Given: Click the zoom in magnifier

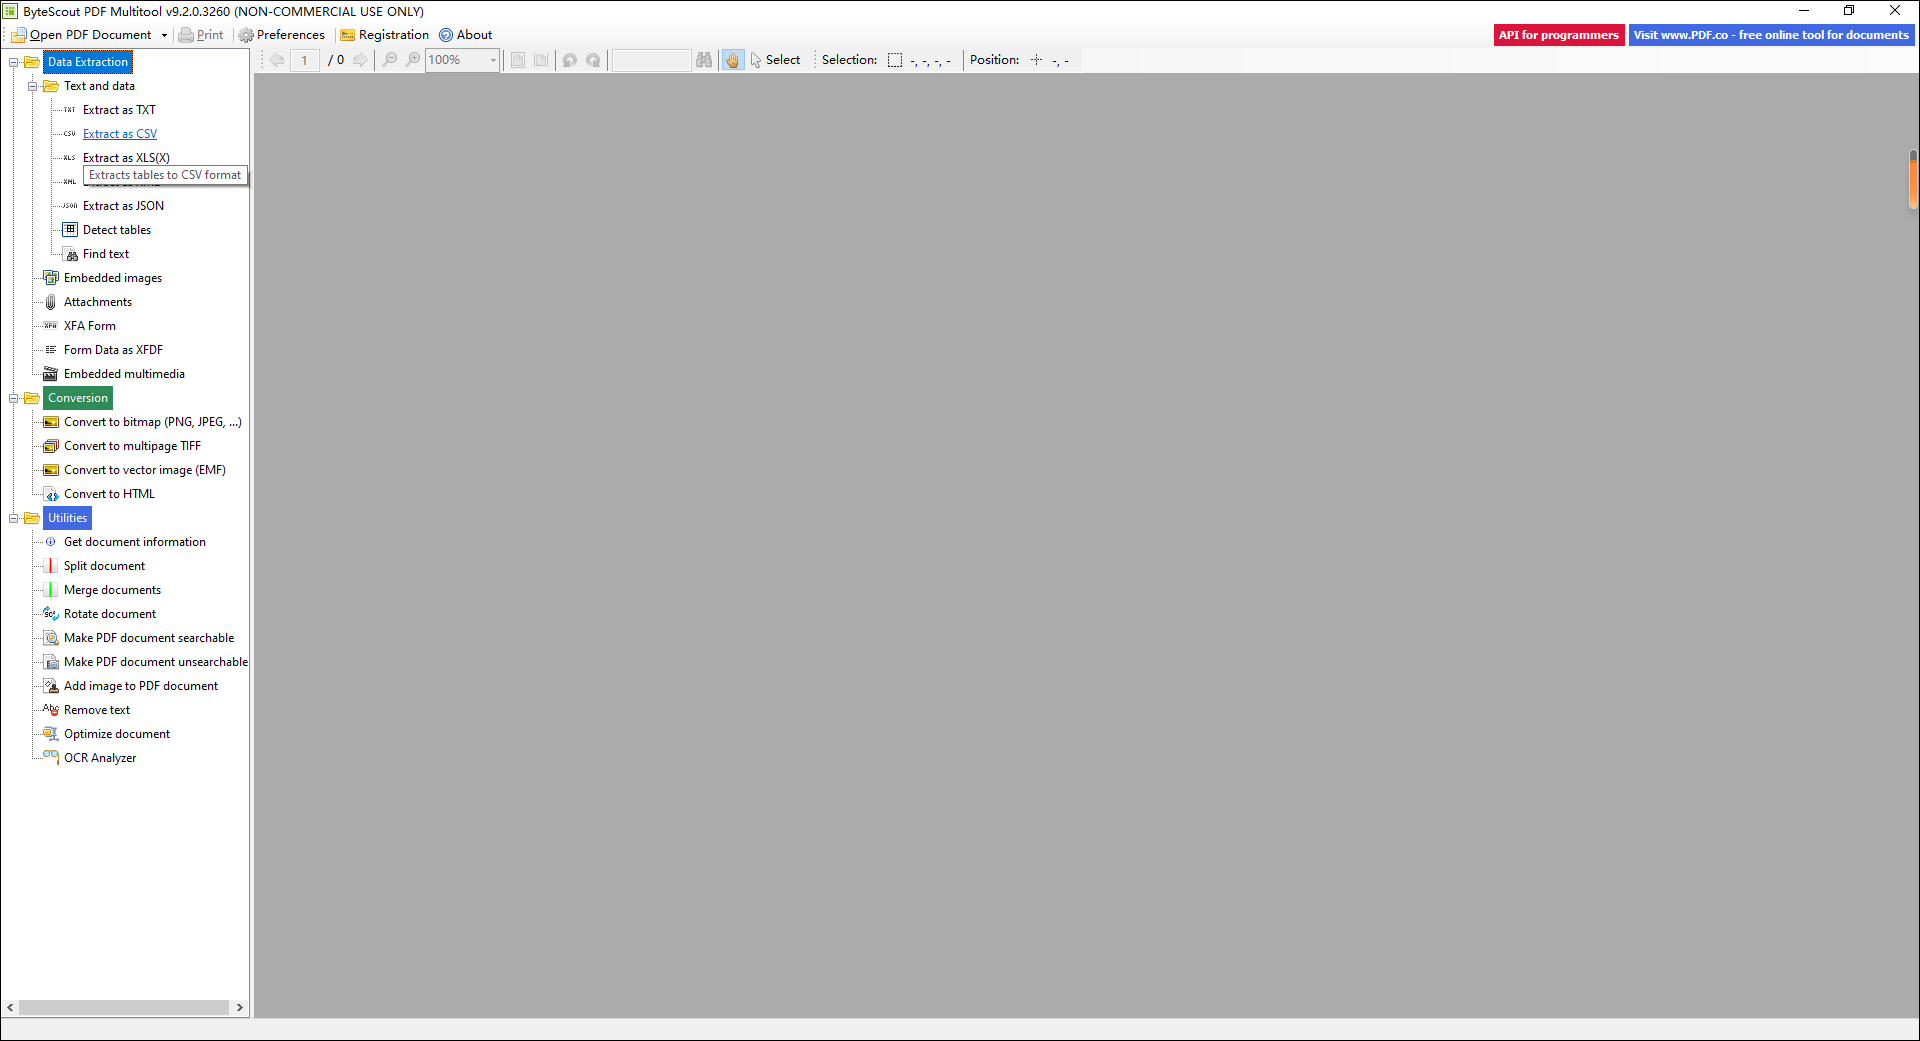Looking at the screenshot, I should pyautogui.click(x=413, y=60).
